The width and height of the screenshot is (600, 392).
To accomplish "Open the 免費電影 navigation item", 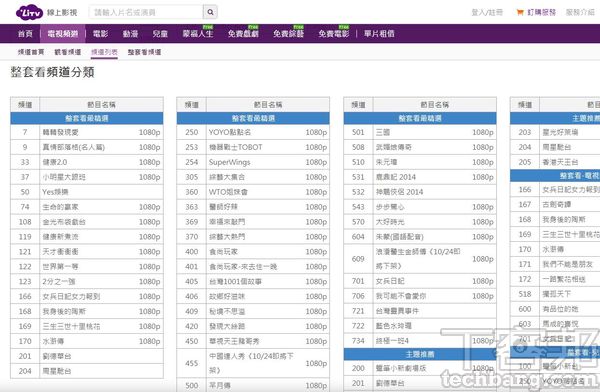I will pos(334,34).
